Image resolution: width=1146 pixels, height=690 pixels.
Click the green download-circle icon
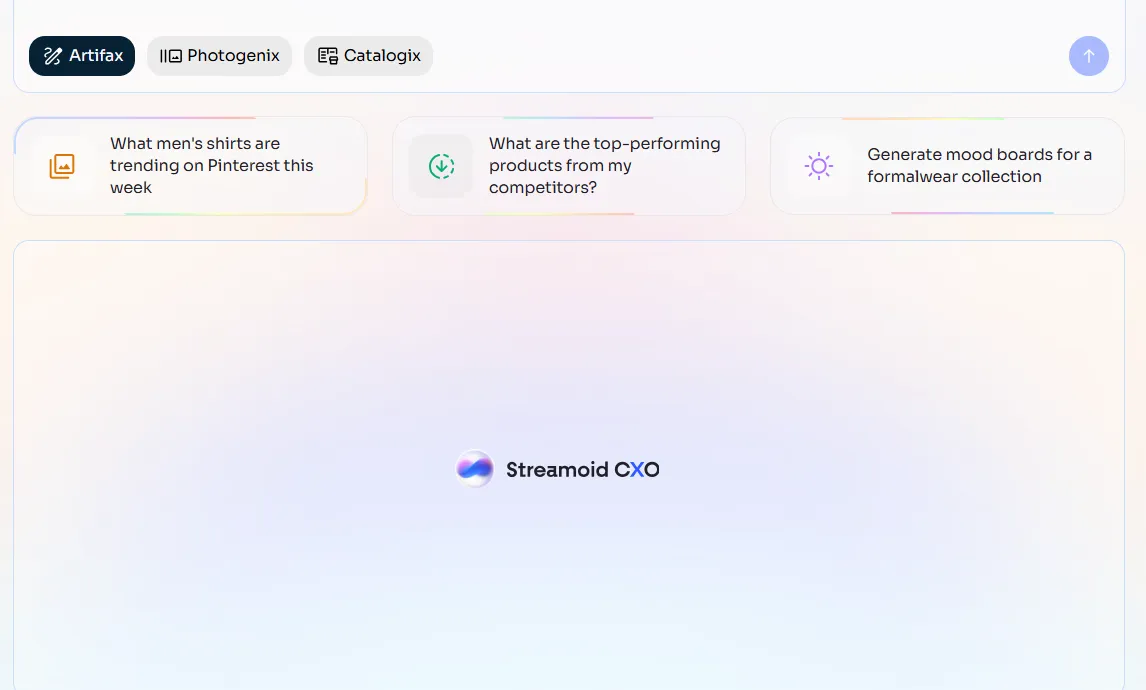pos(441,166)
